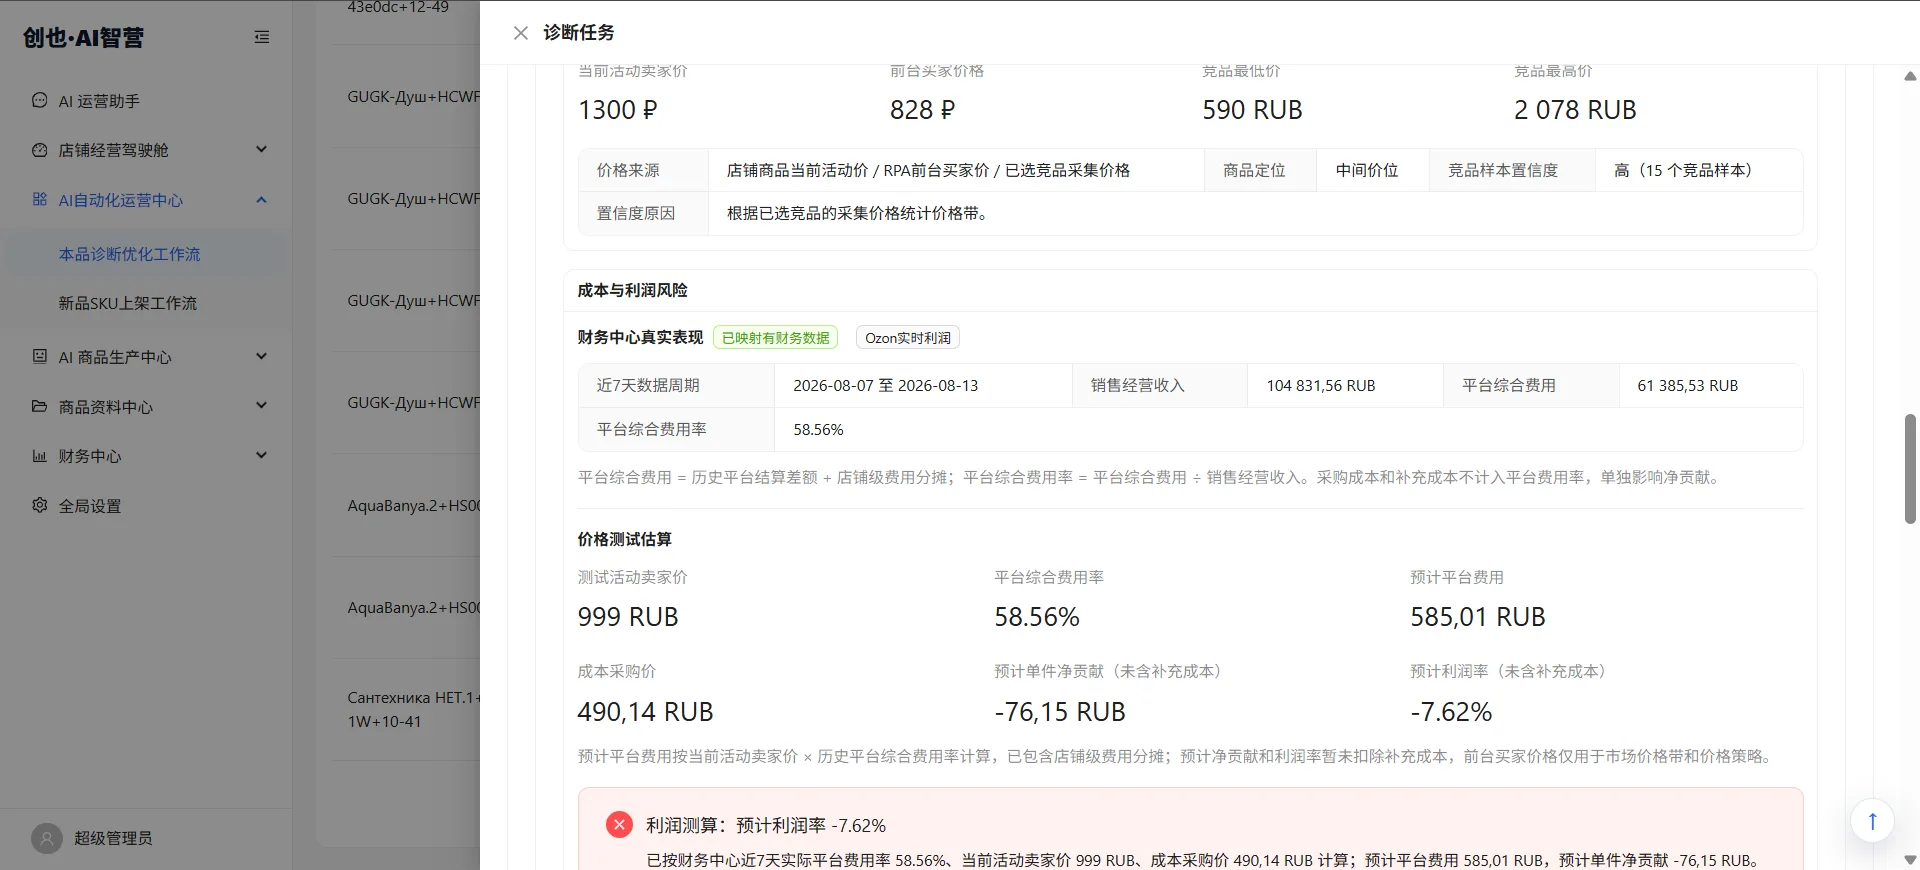The height and width of the screenshot is (870, 1920).
Task: Click the 999 RUB test price value
Action: tap(628, 617)
